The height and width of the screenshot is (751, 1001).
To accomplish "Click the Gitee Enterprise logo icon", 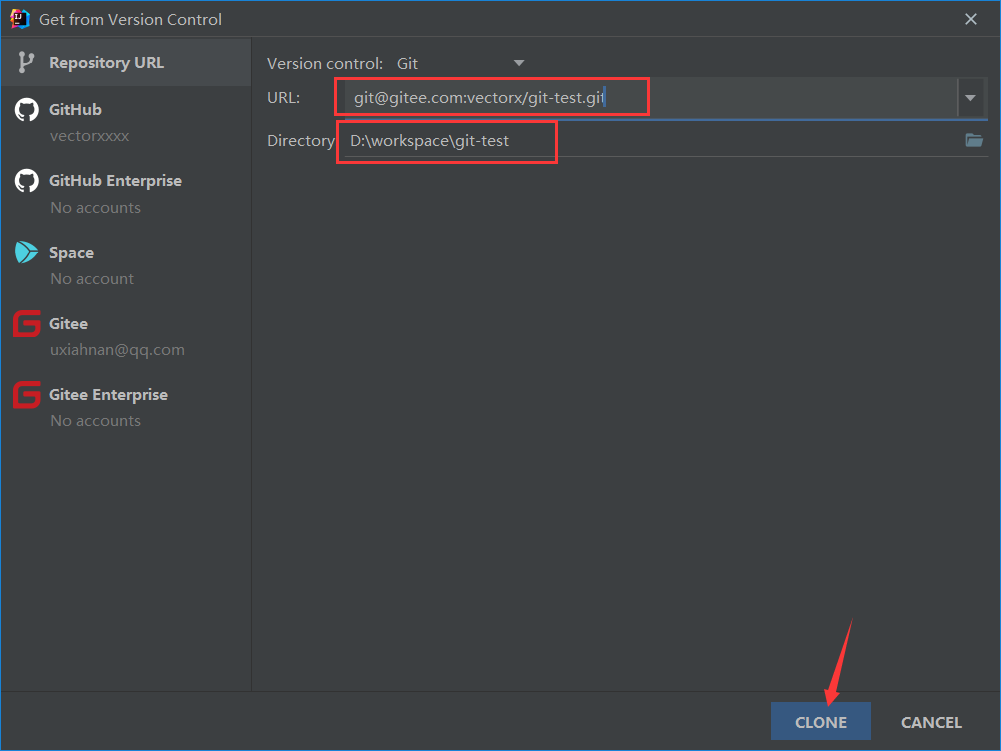I will (27, 395).
